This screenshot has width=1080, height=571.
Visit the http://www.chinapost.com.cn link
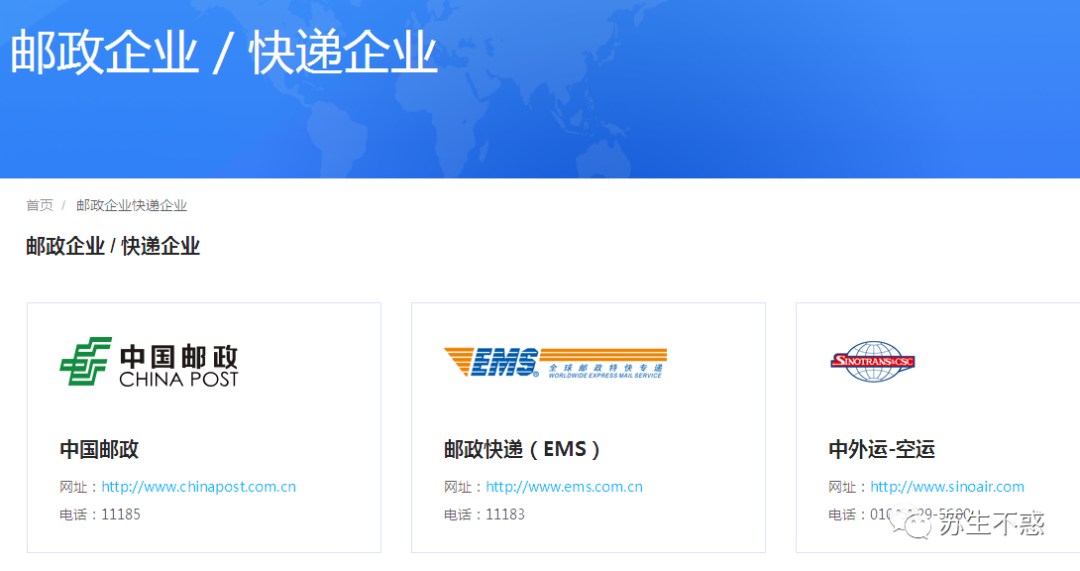(198, 487)
